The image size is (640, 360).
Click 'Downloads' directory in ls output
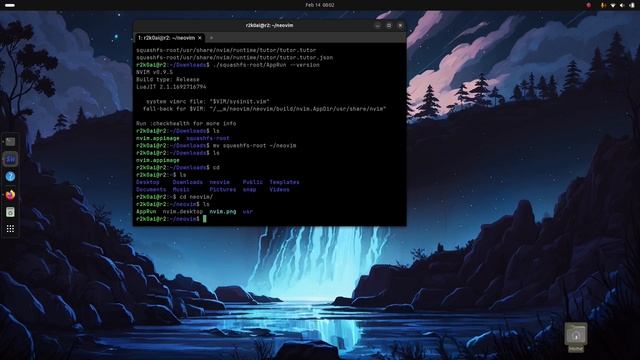click(188, 182)
